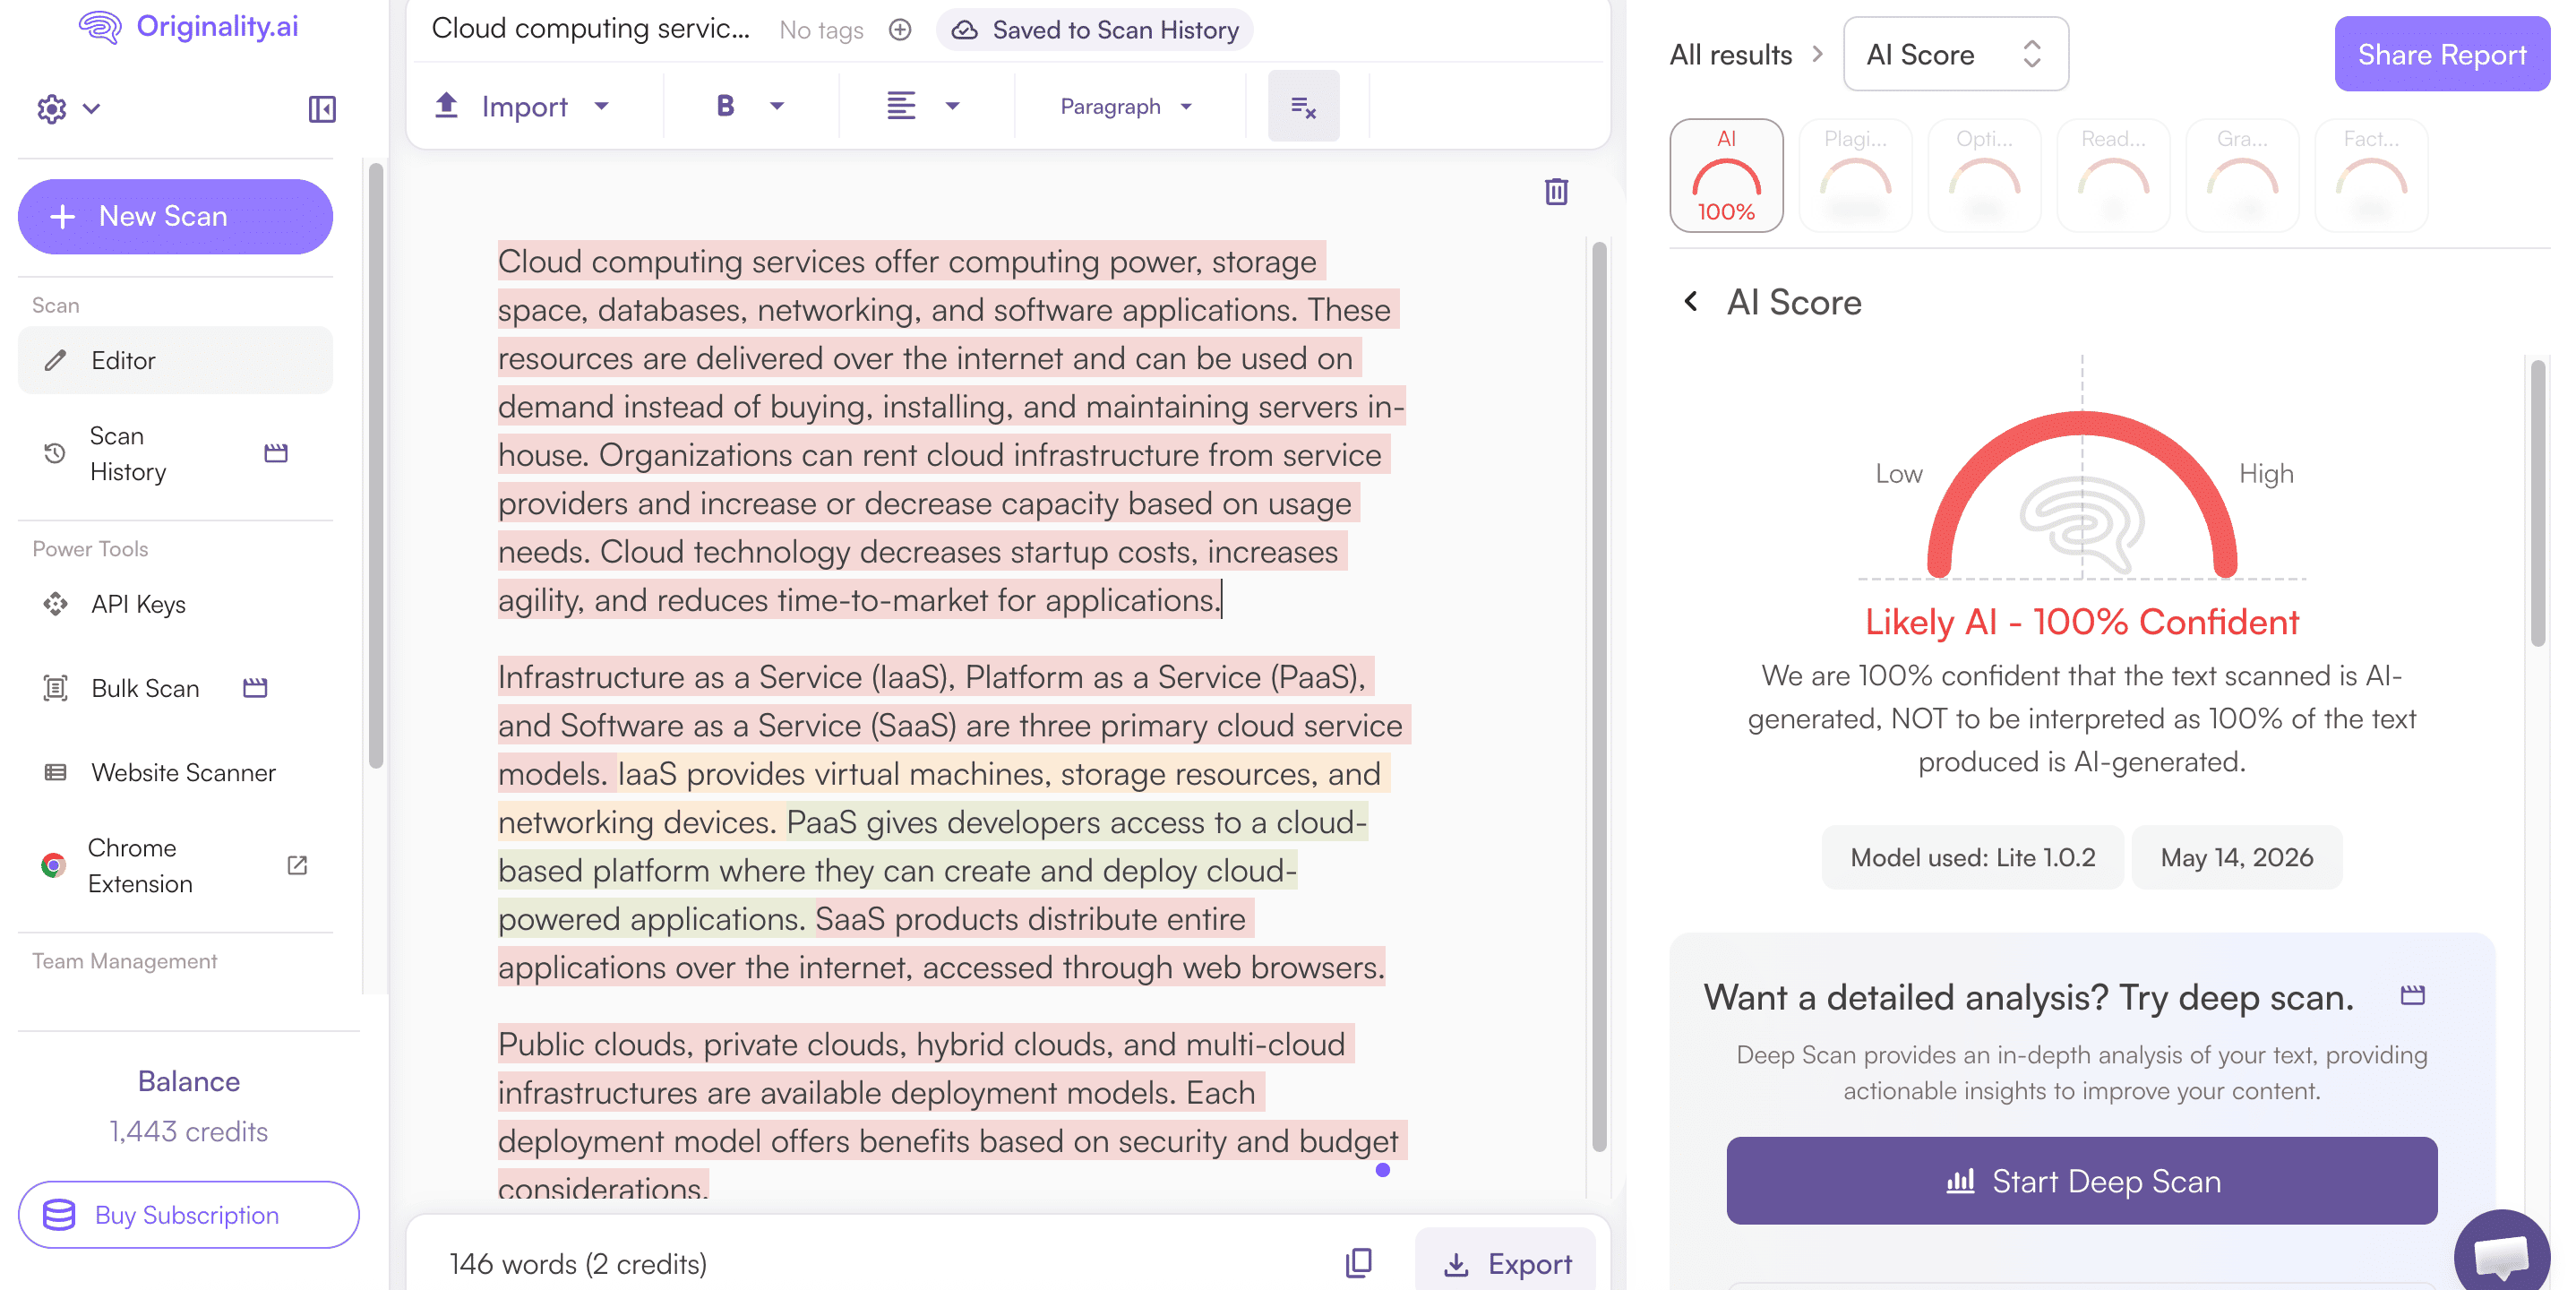Click the Export button
This screenshot has height=1290, width=2576.
(x=1505, y=1263)
